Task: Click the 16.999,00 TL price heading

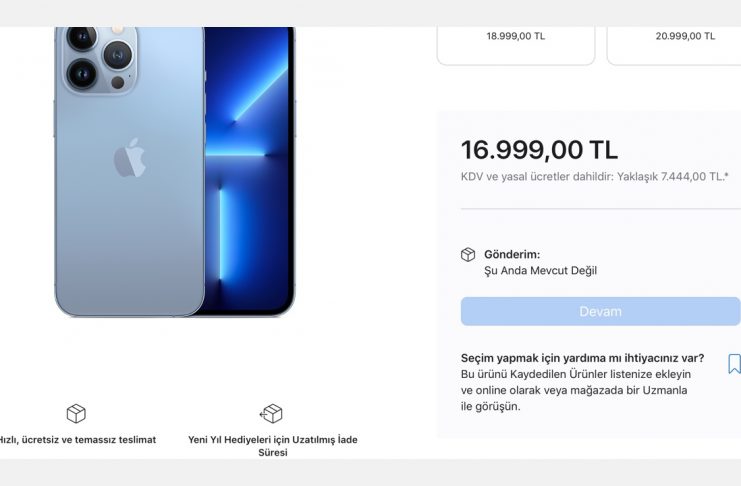Action: tap(539, 150)
